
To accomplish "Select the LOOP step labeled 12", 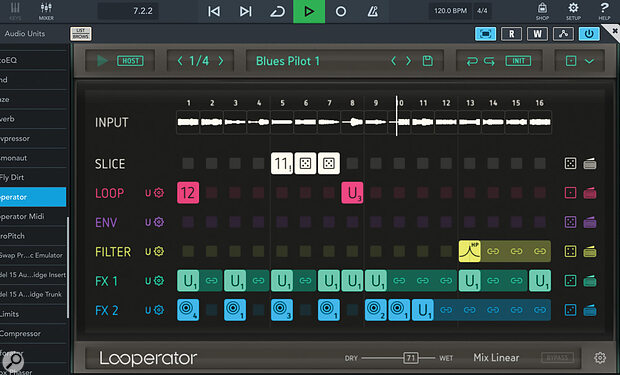I will pos(188,193).
